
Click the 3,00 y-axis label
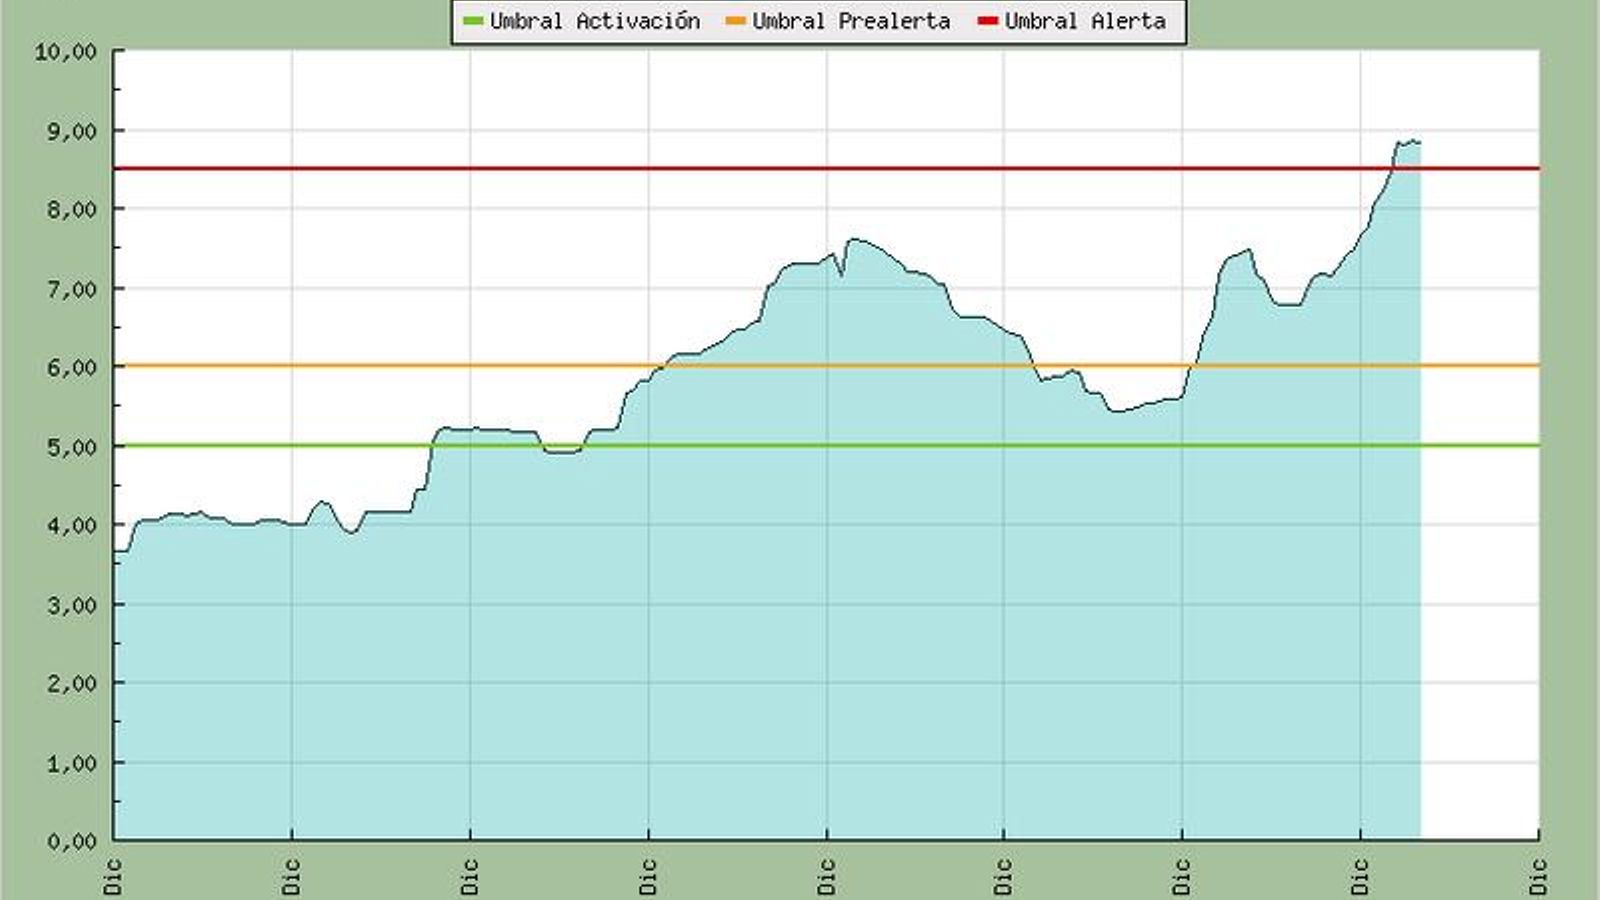pos(71,605)
